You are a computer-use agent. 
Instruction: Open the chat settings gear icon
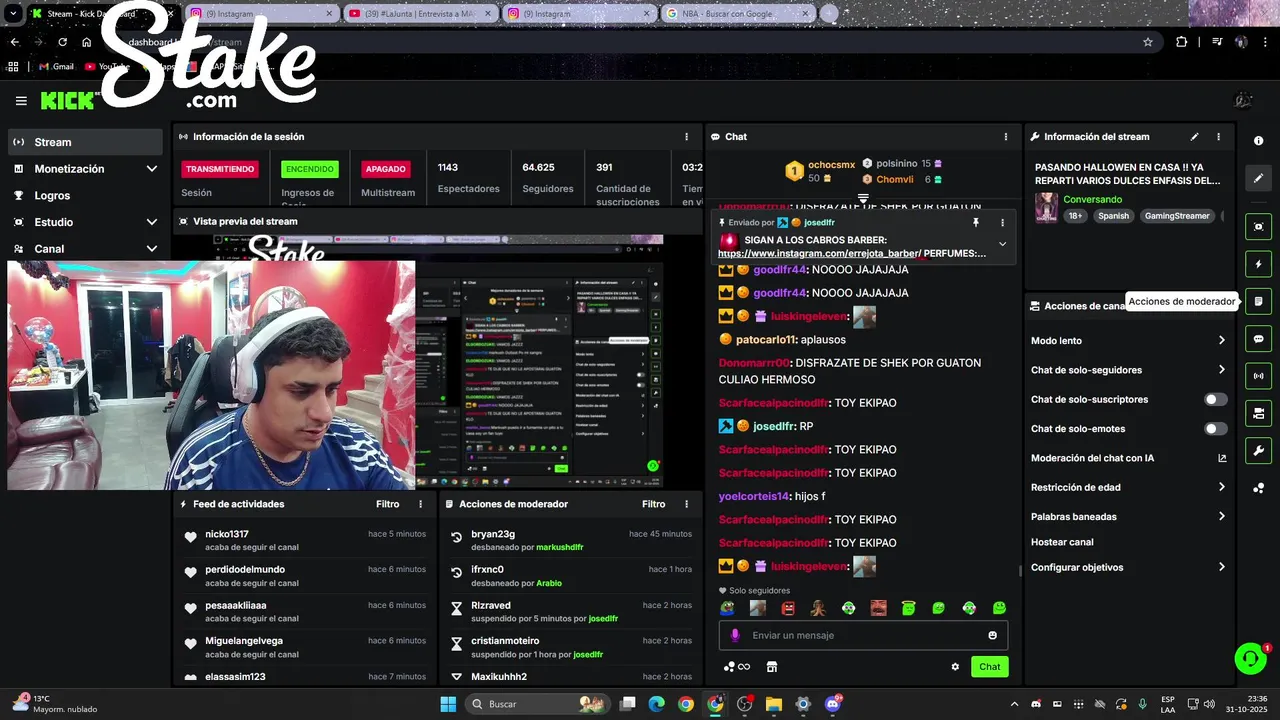[x=955, y=667]
